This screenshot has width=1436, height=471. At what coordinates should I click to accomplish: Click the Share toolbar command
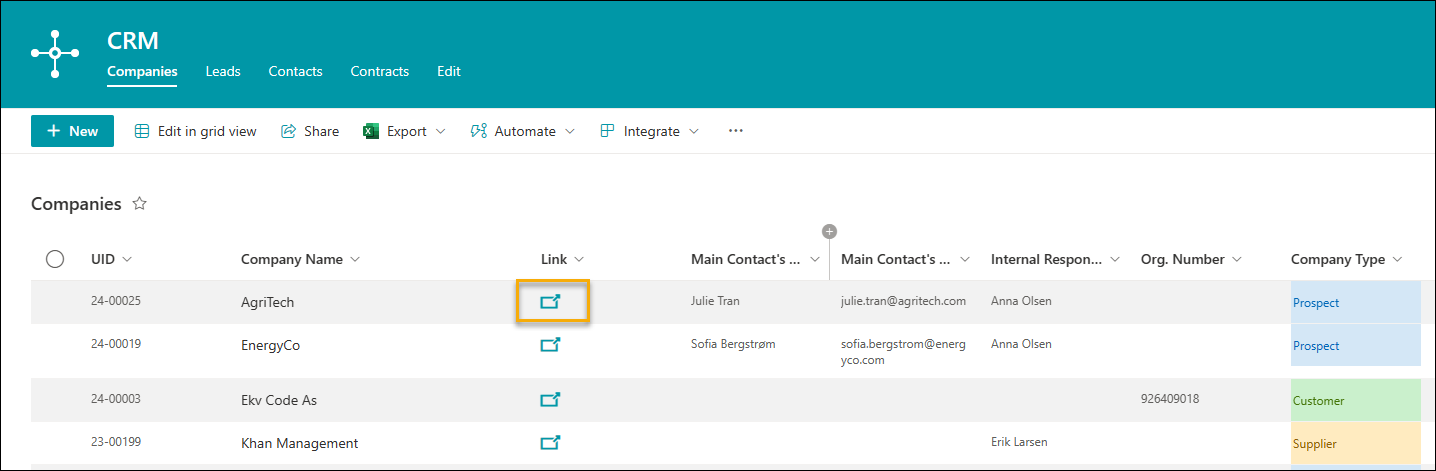pyautogui.click(x=310, y=131)
